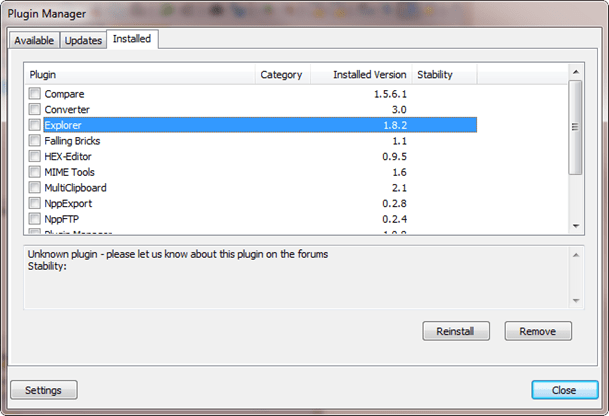The height and width of the screenshot is (416, 609).
Task: Select the NppFTP plugin row
Action: [253, 219]
